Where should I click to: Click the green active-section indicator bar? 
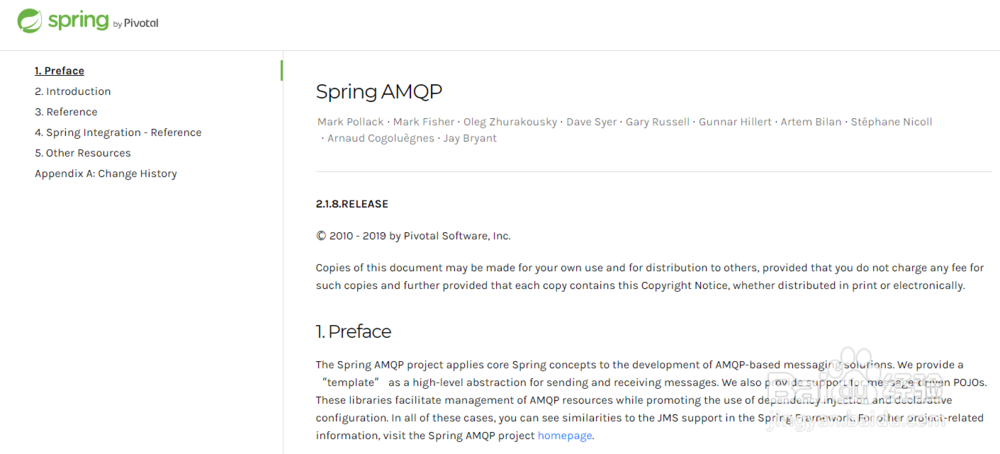pos(281,70)
